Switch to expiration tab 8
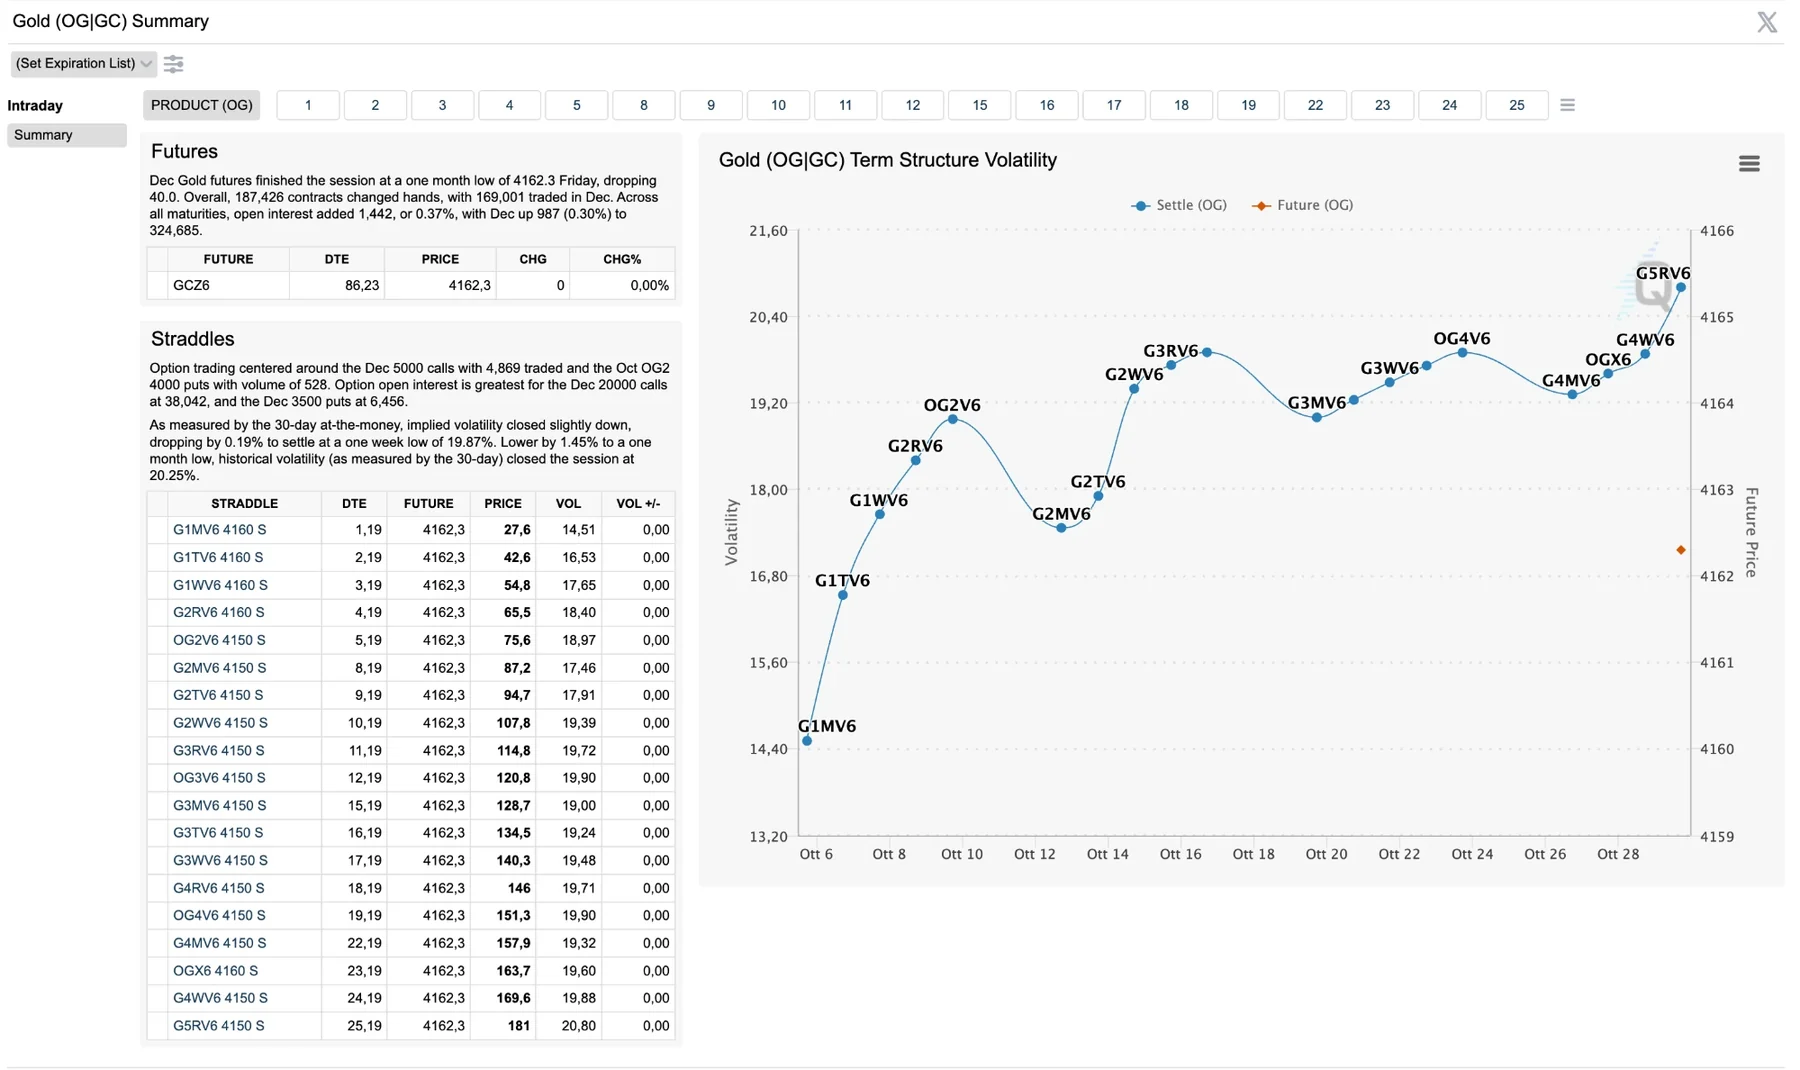The width and height of the screenshot is (1800, 1070). coord(643,105)
